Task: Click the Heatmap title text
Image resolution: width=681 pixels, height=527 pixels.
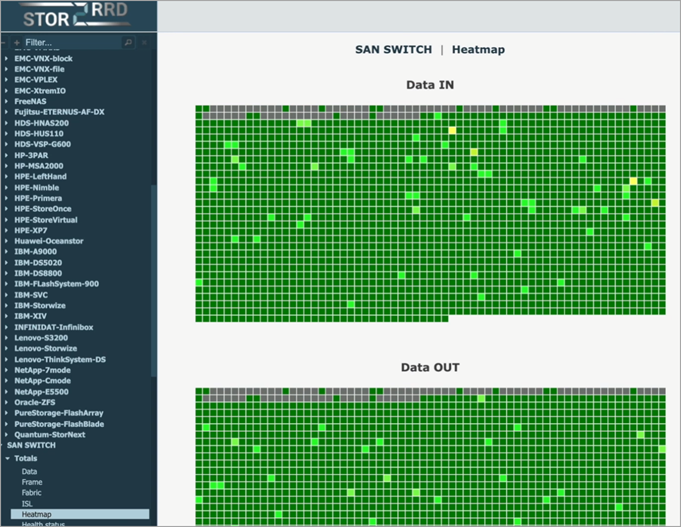Action: 478,50
